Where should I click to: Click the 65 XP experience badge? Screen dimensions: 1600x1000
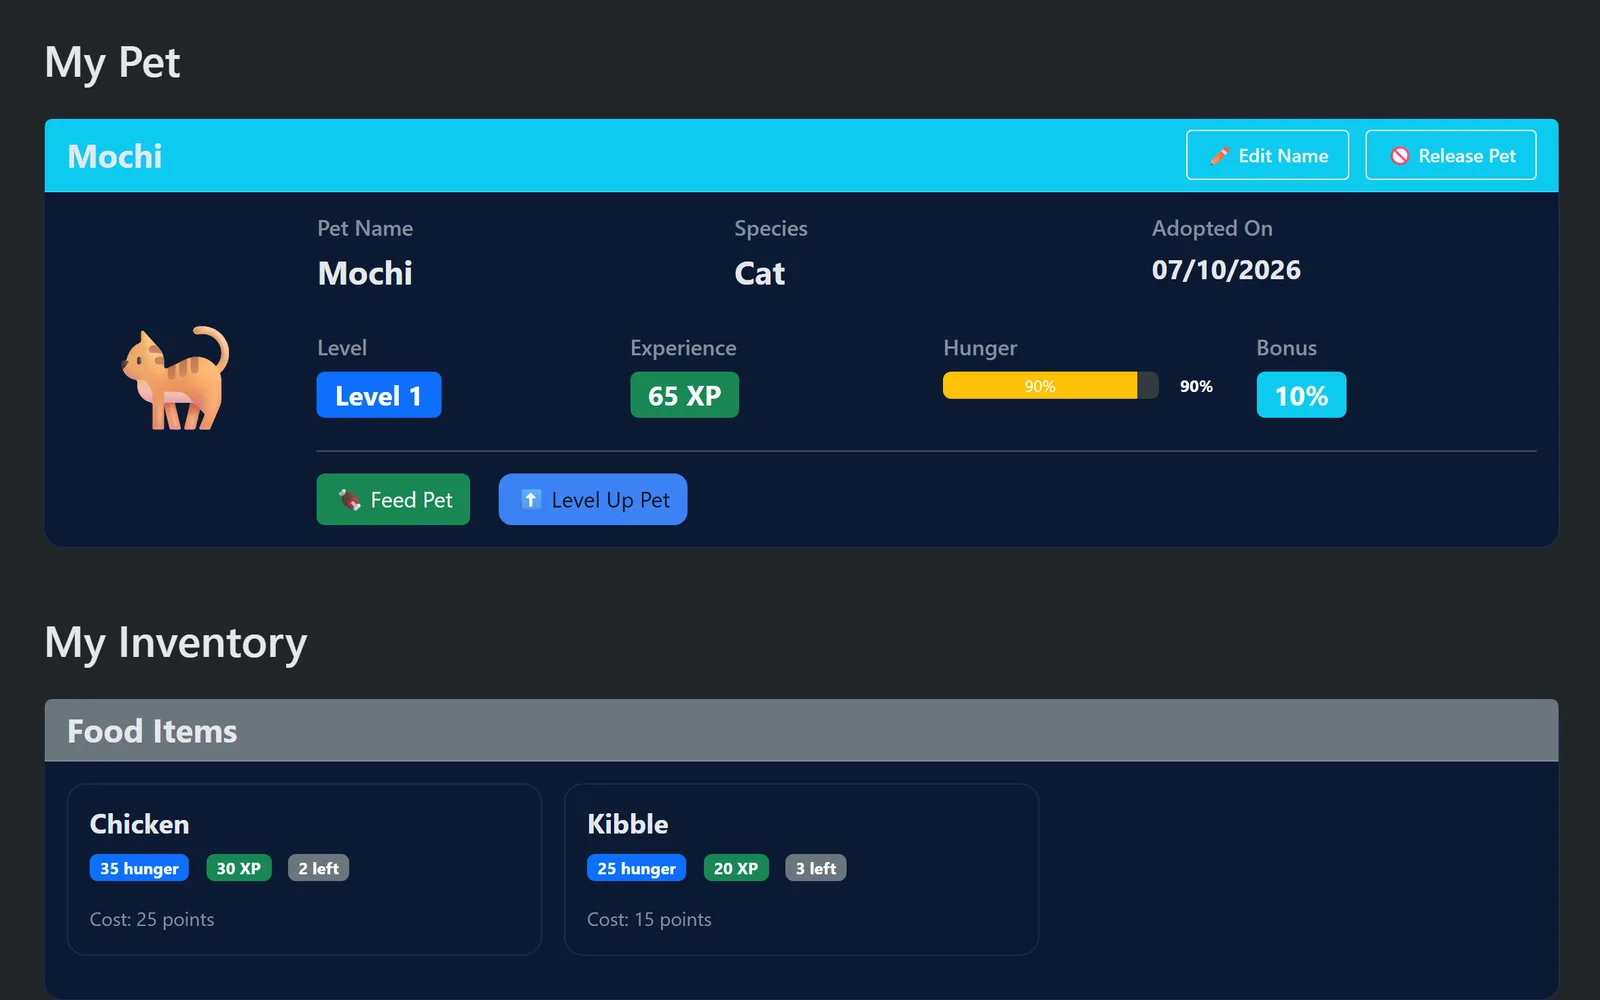click(x=684, y=395)
